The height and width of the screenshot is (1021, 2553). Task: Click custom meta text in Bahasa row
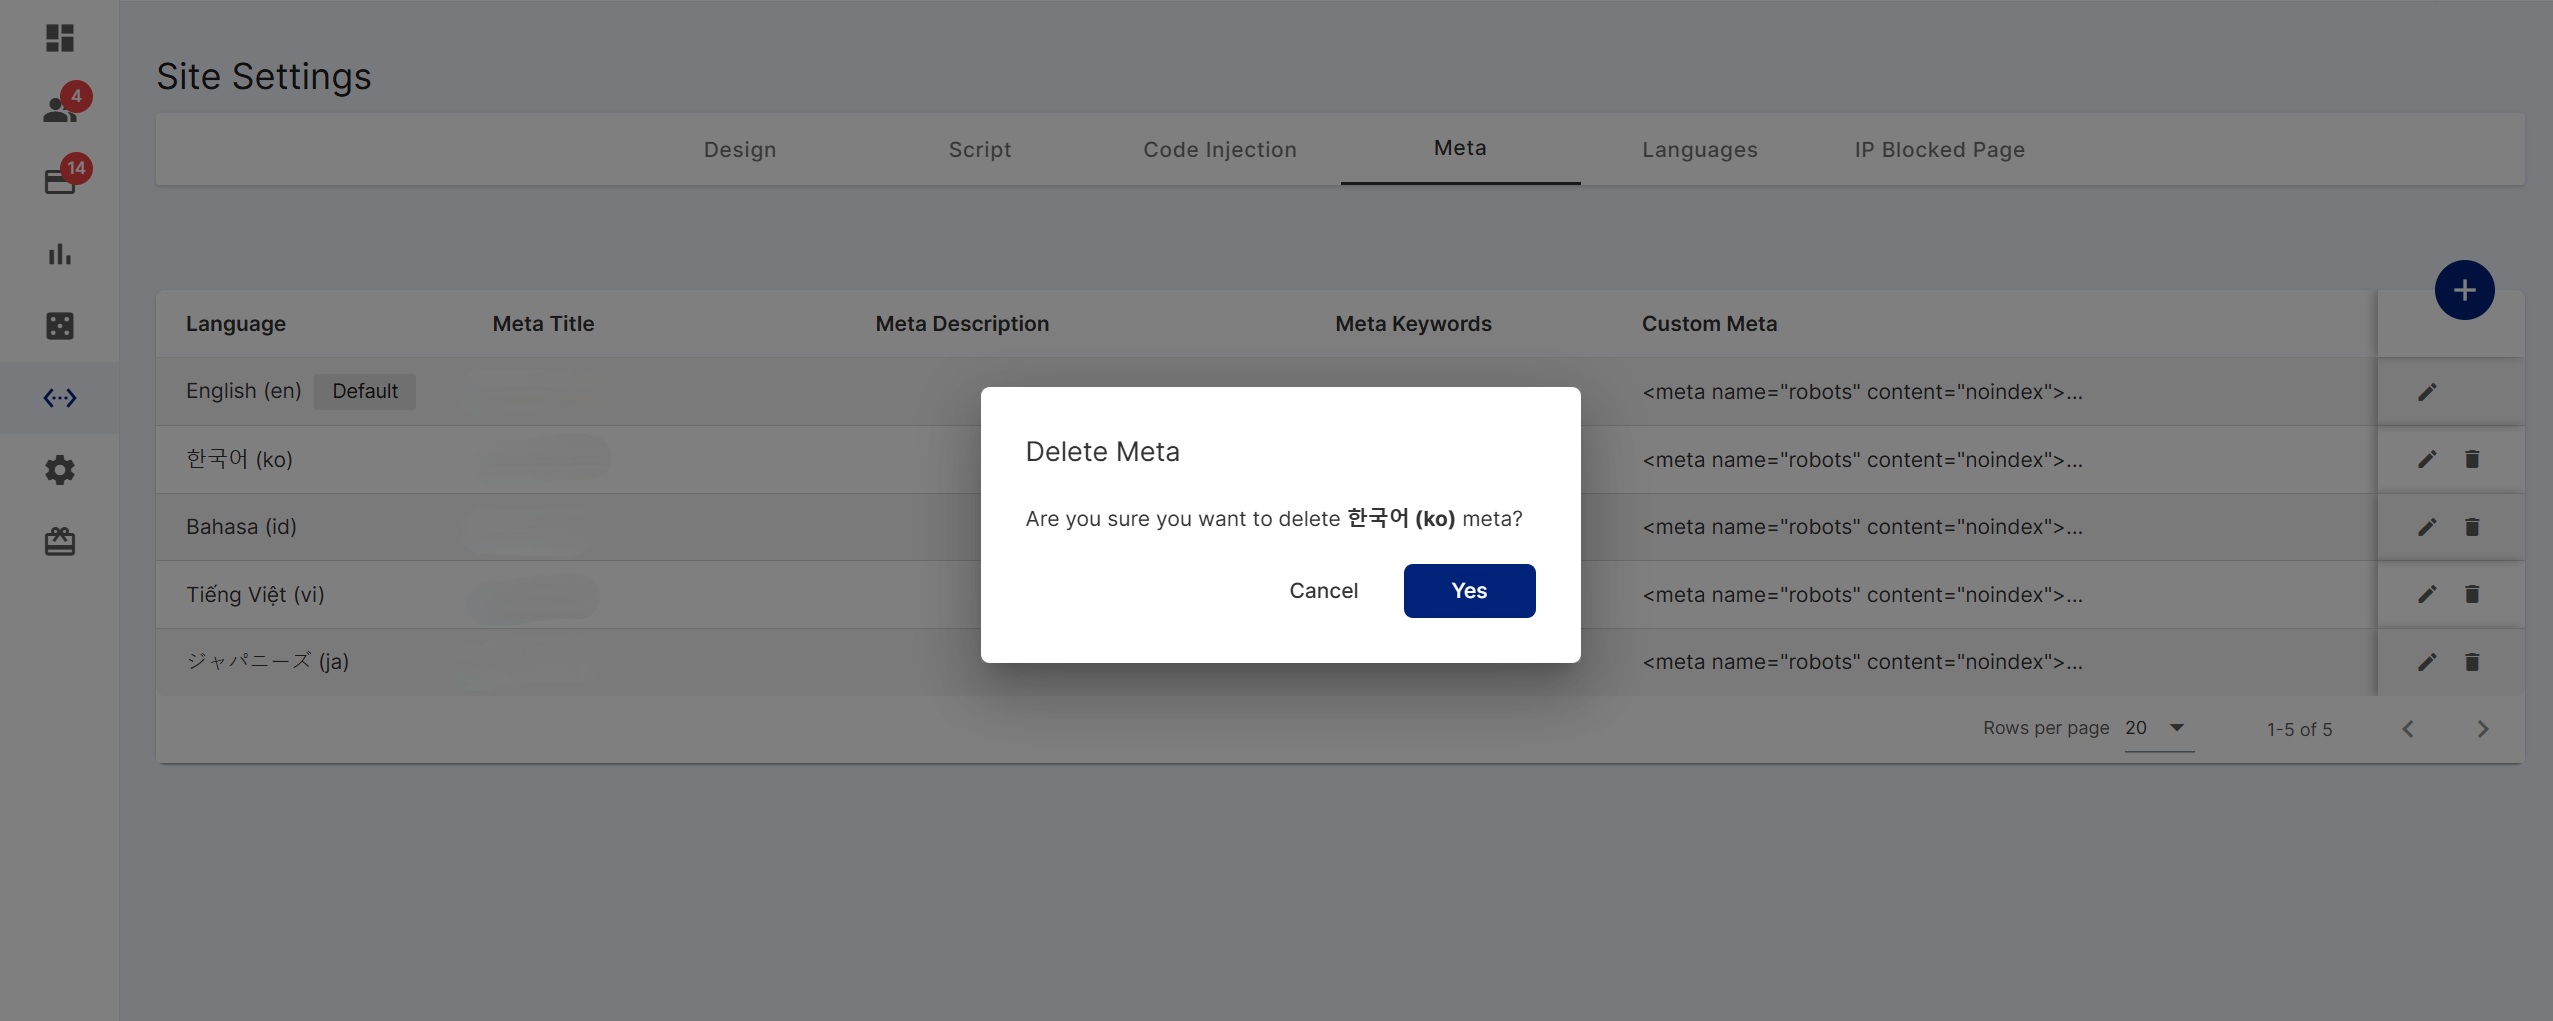pyautogui.click(x=1862, y=527)
